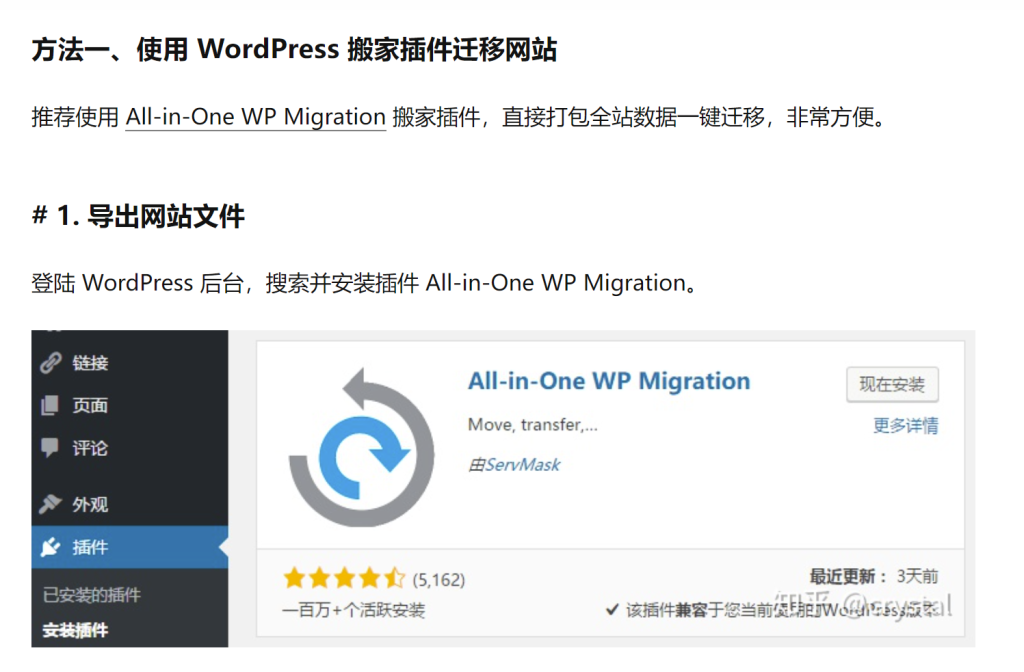Click the 最近更新 3天前 text
Image resolution: width=1024 pixels, height=672 pixels.
click(874, 576)
